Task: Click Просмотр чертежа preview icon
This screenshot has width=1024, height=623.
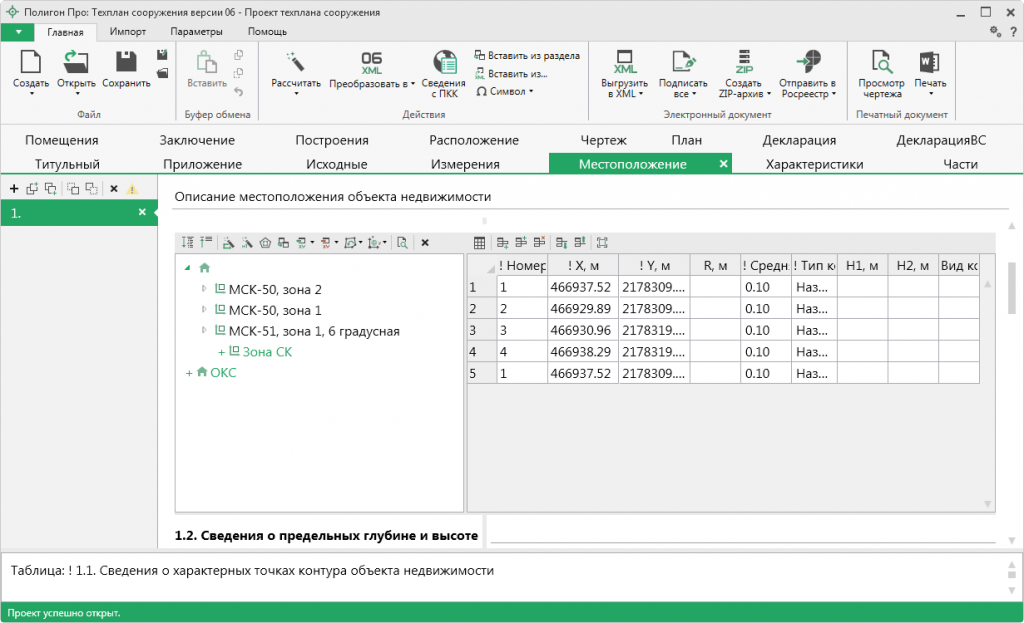Action: [881, 62]
